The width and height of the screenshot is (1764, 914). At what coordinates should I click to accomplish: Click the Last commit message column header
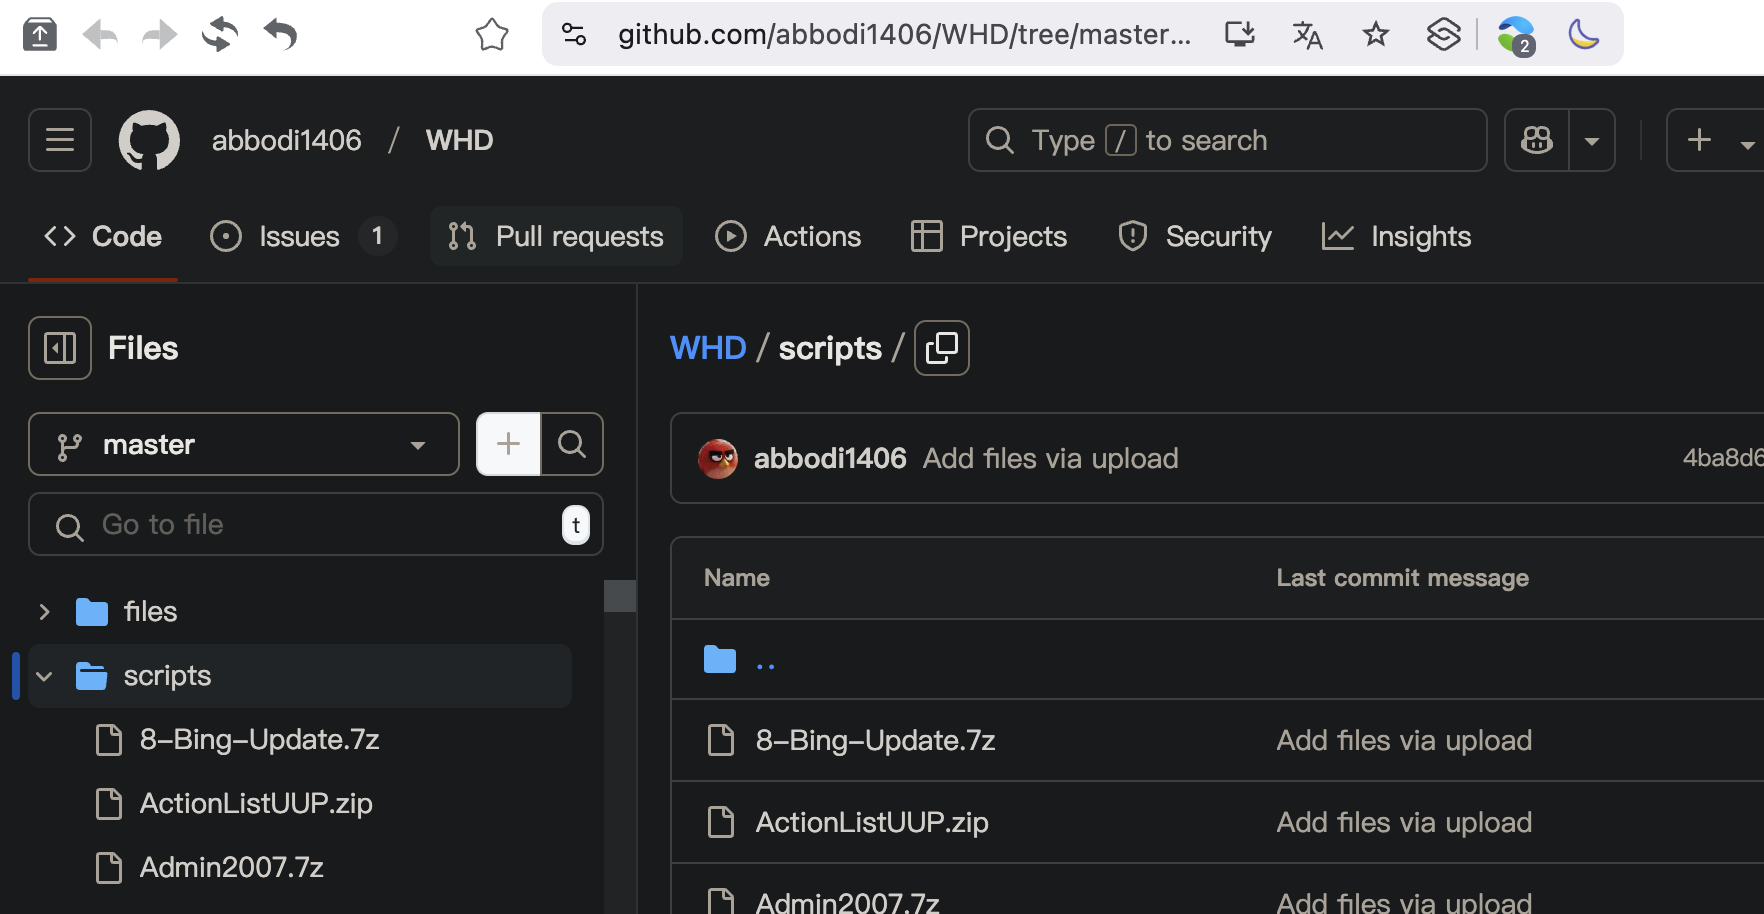(1402, 578)
